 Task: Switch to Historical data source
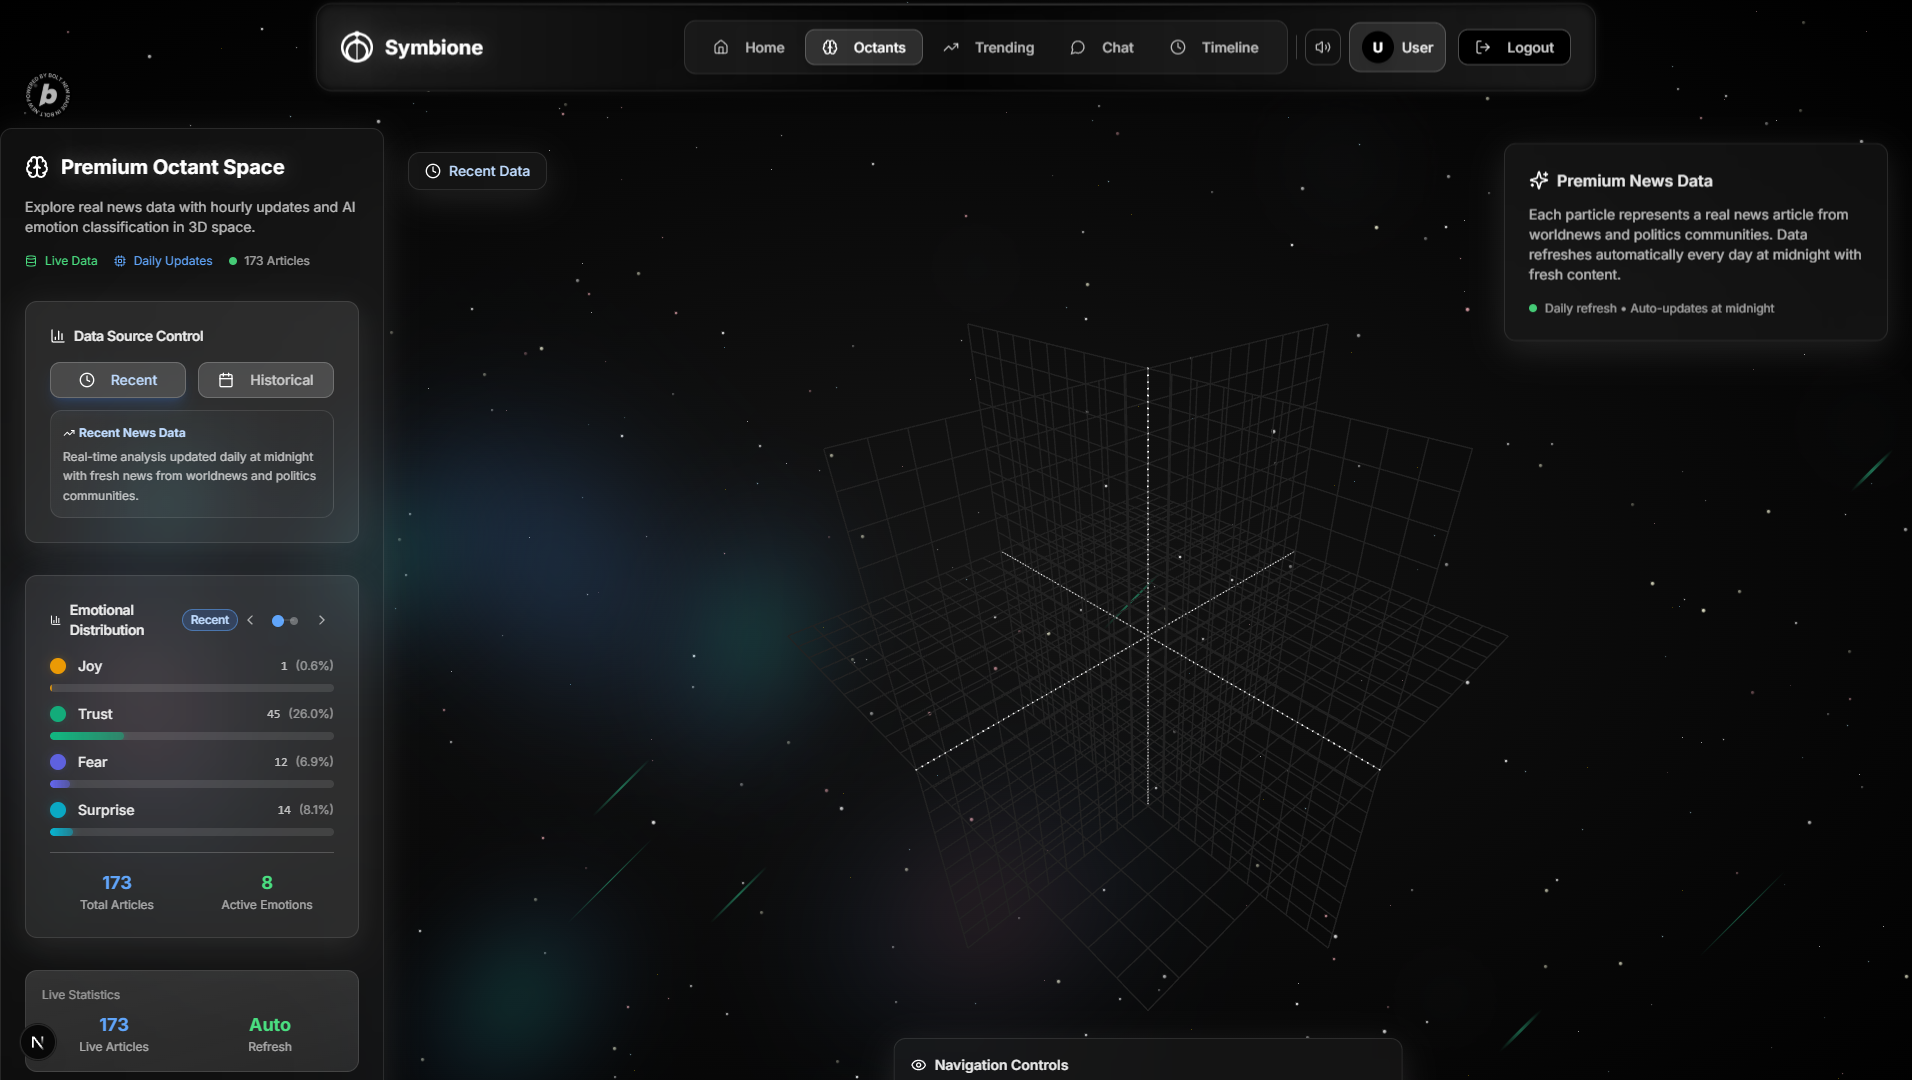(265, 380)
